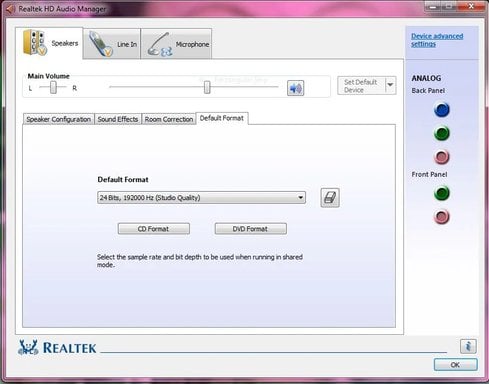
Task: Select the Default Format tab
Action: 222,118
